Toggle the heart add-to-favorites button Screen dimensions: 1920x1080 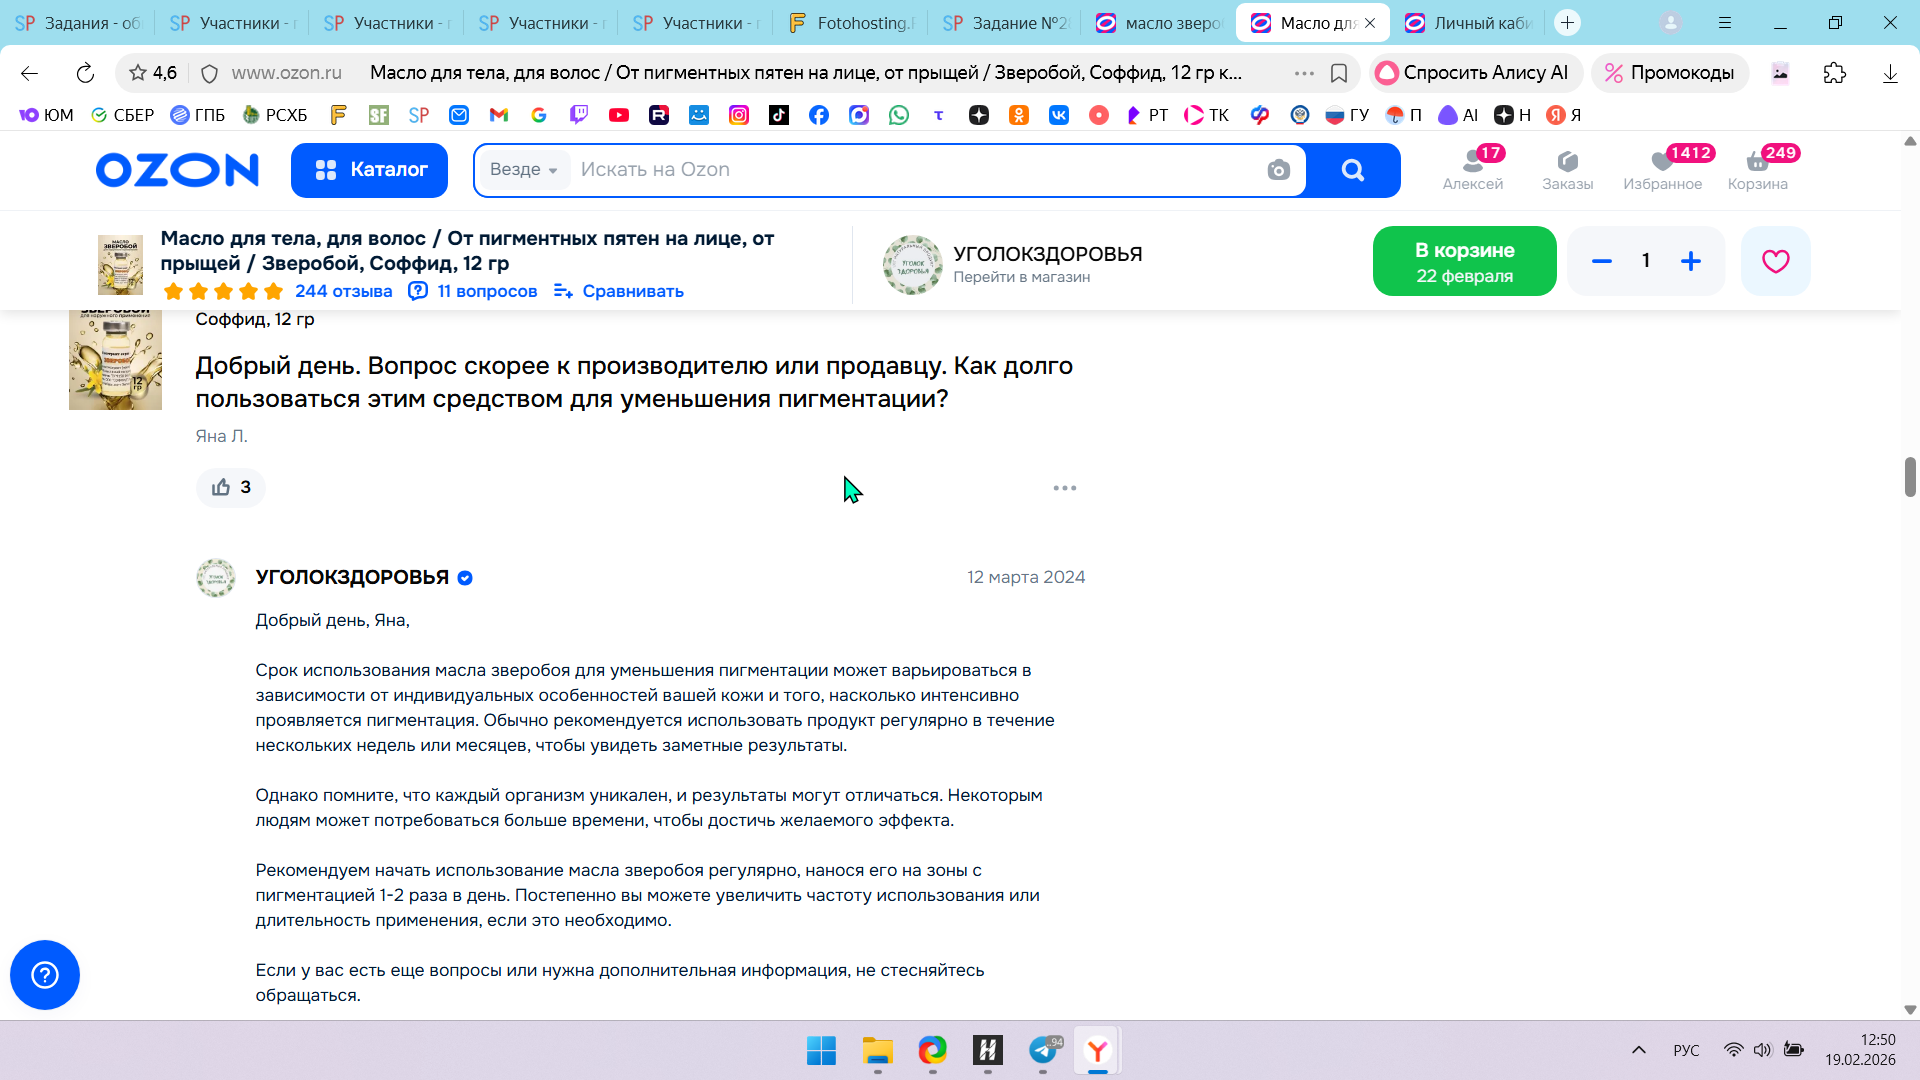tap(1775, 261)
